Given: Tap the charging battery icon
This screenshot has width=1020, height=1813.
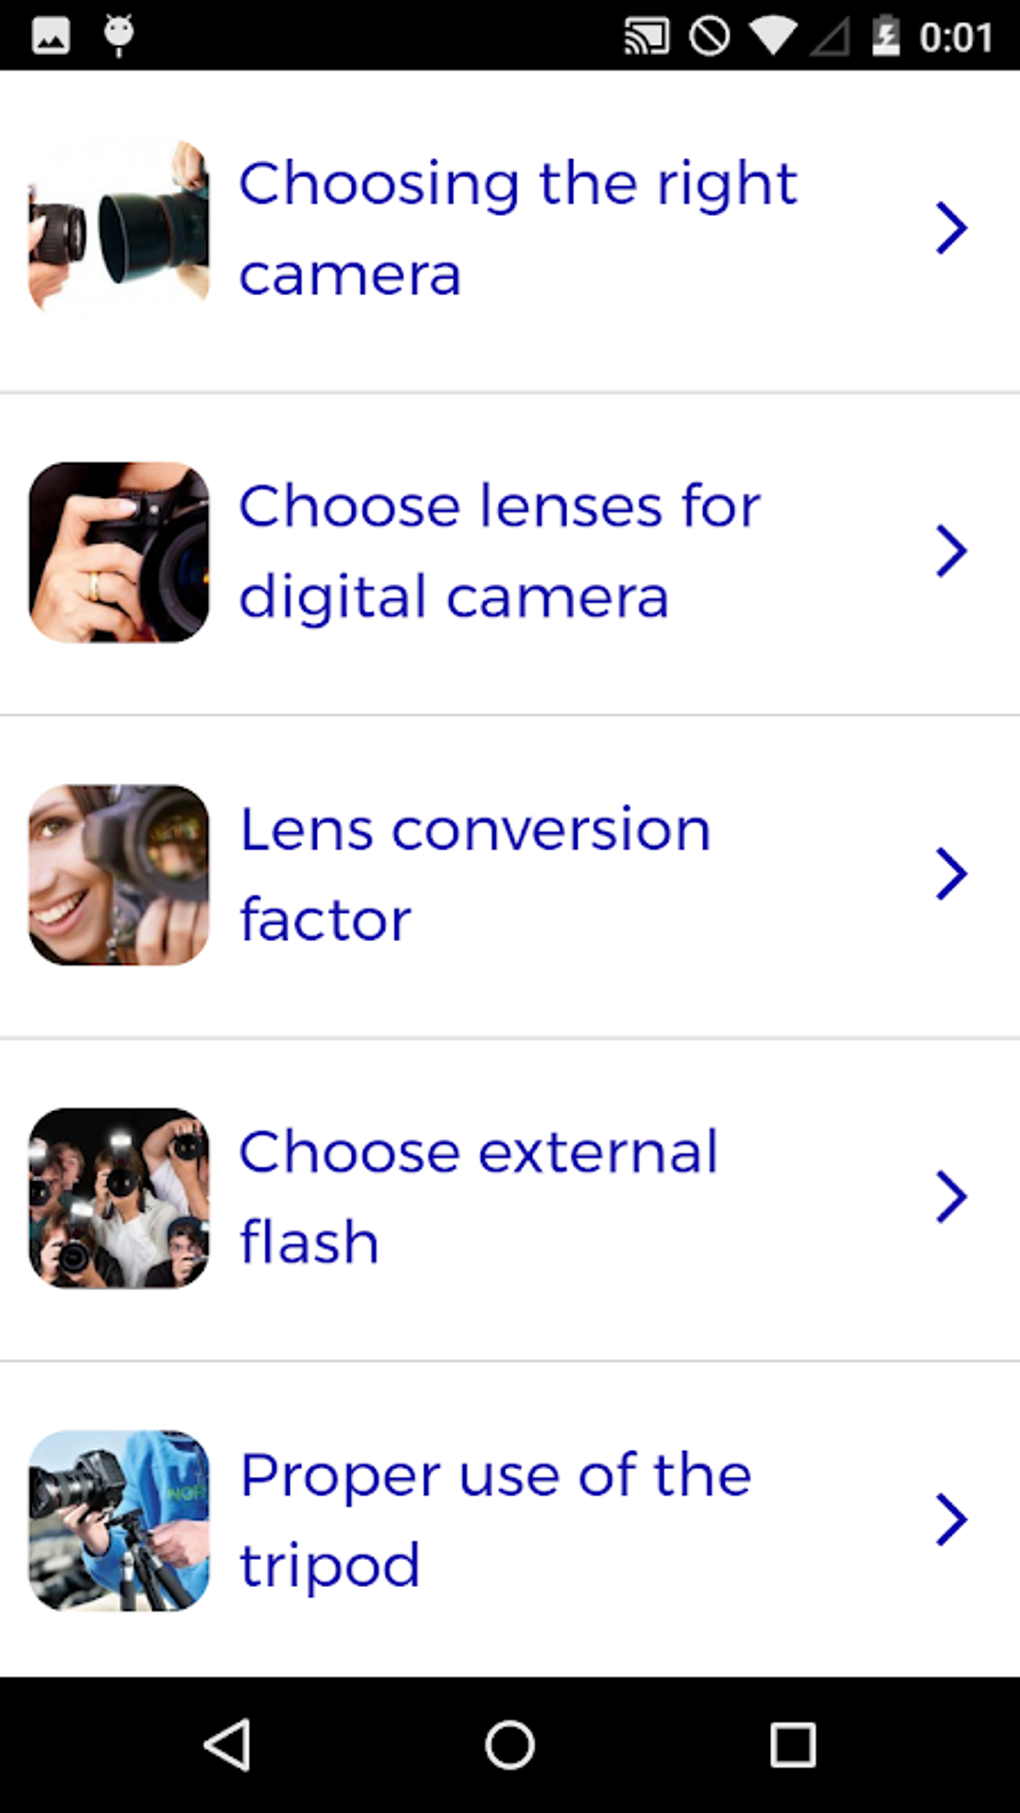Looking at the screenshot, I should (886, 35).
